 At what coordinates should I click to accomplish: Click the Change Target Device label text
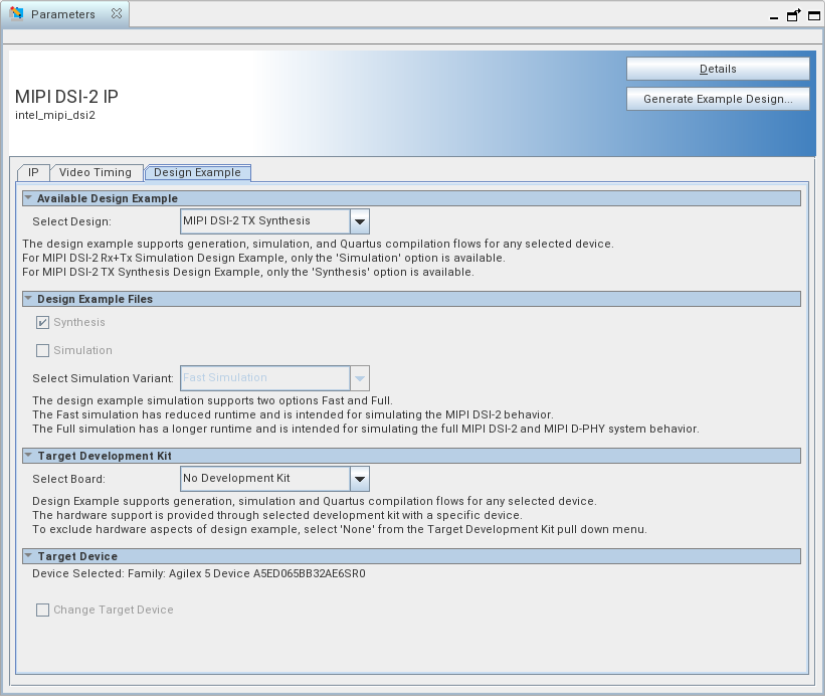click(x=113, y=610)
